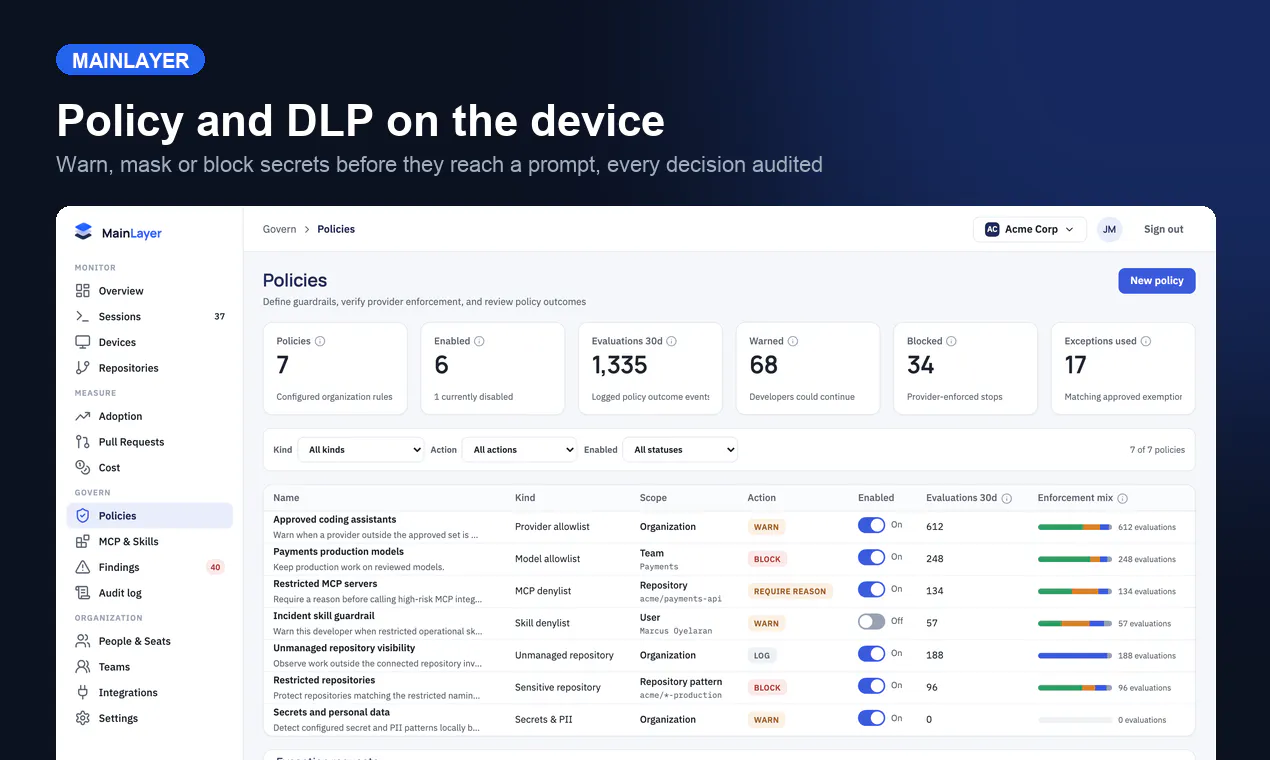Click the acme/payments-api scope text

point(680,599)
